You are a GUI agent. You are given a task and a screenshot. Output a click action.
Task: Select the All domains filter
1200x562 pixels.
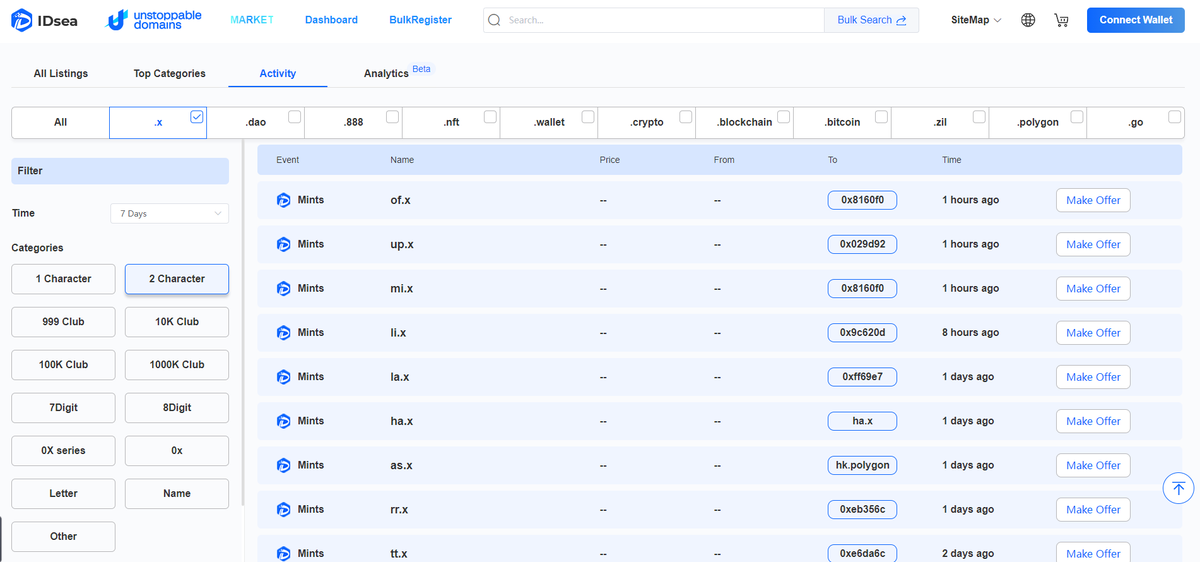tap(60, 122)
